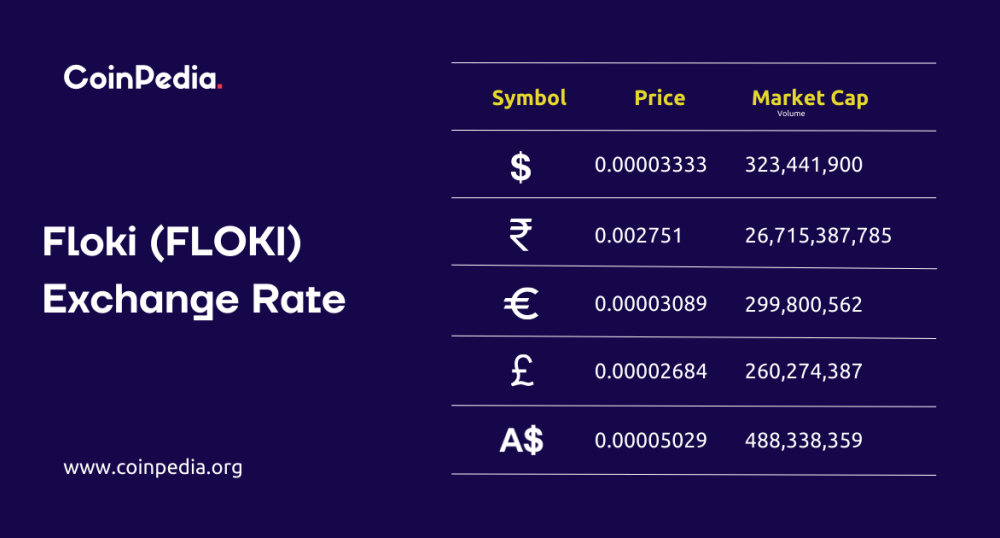The image size is (1000, 538).
Task: Select the euro currency symbol
Action: (521, 303)
